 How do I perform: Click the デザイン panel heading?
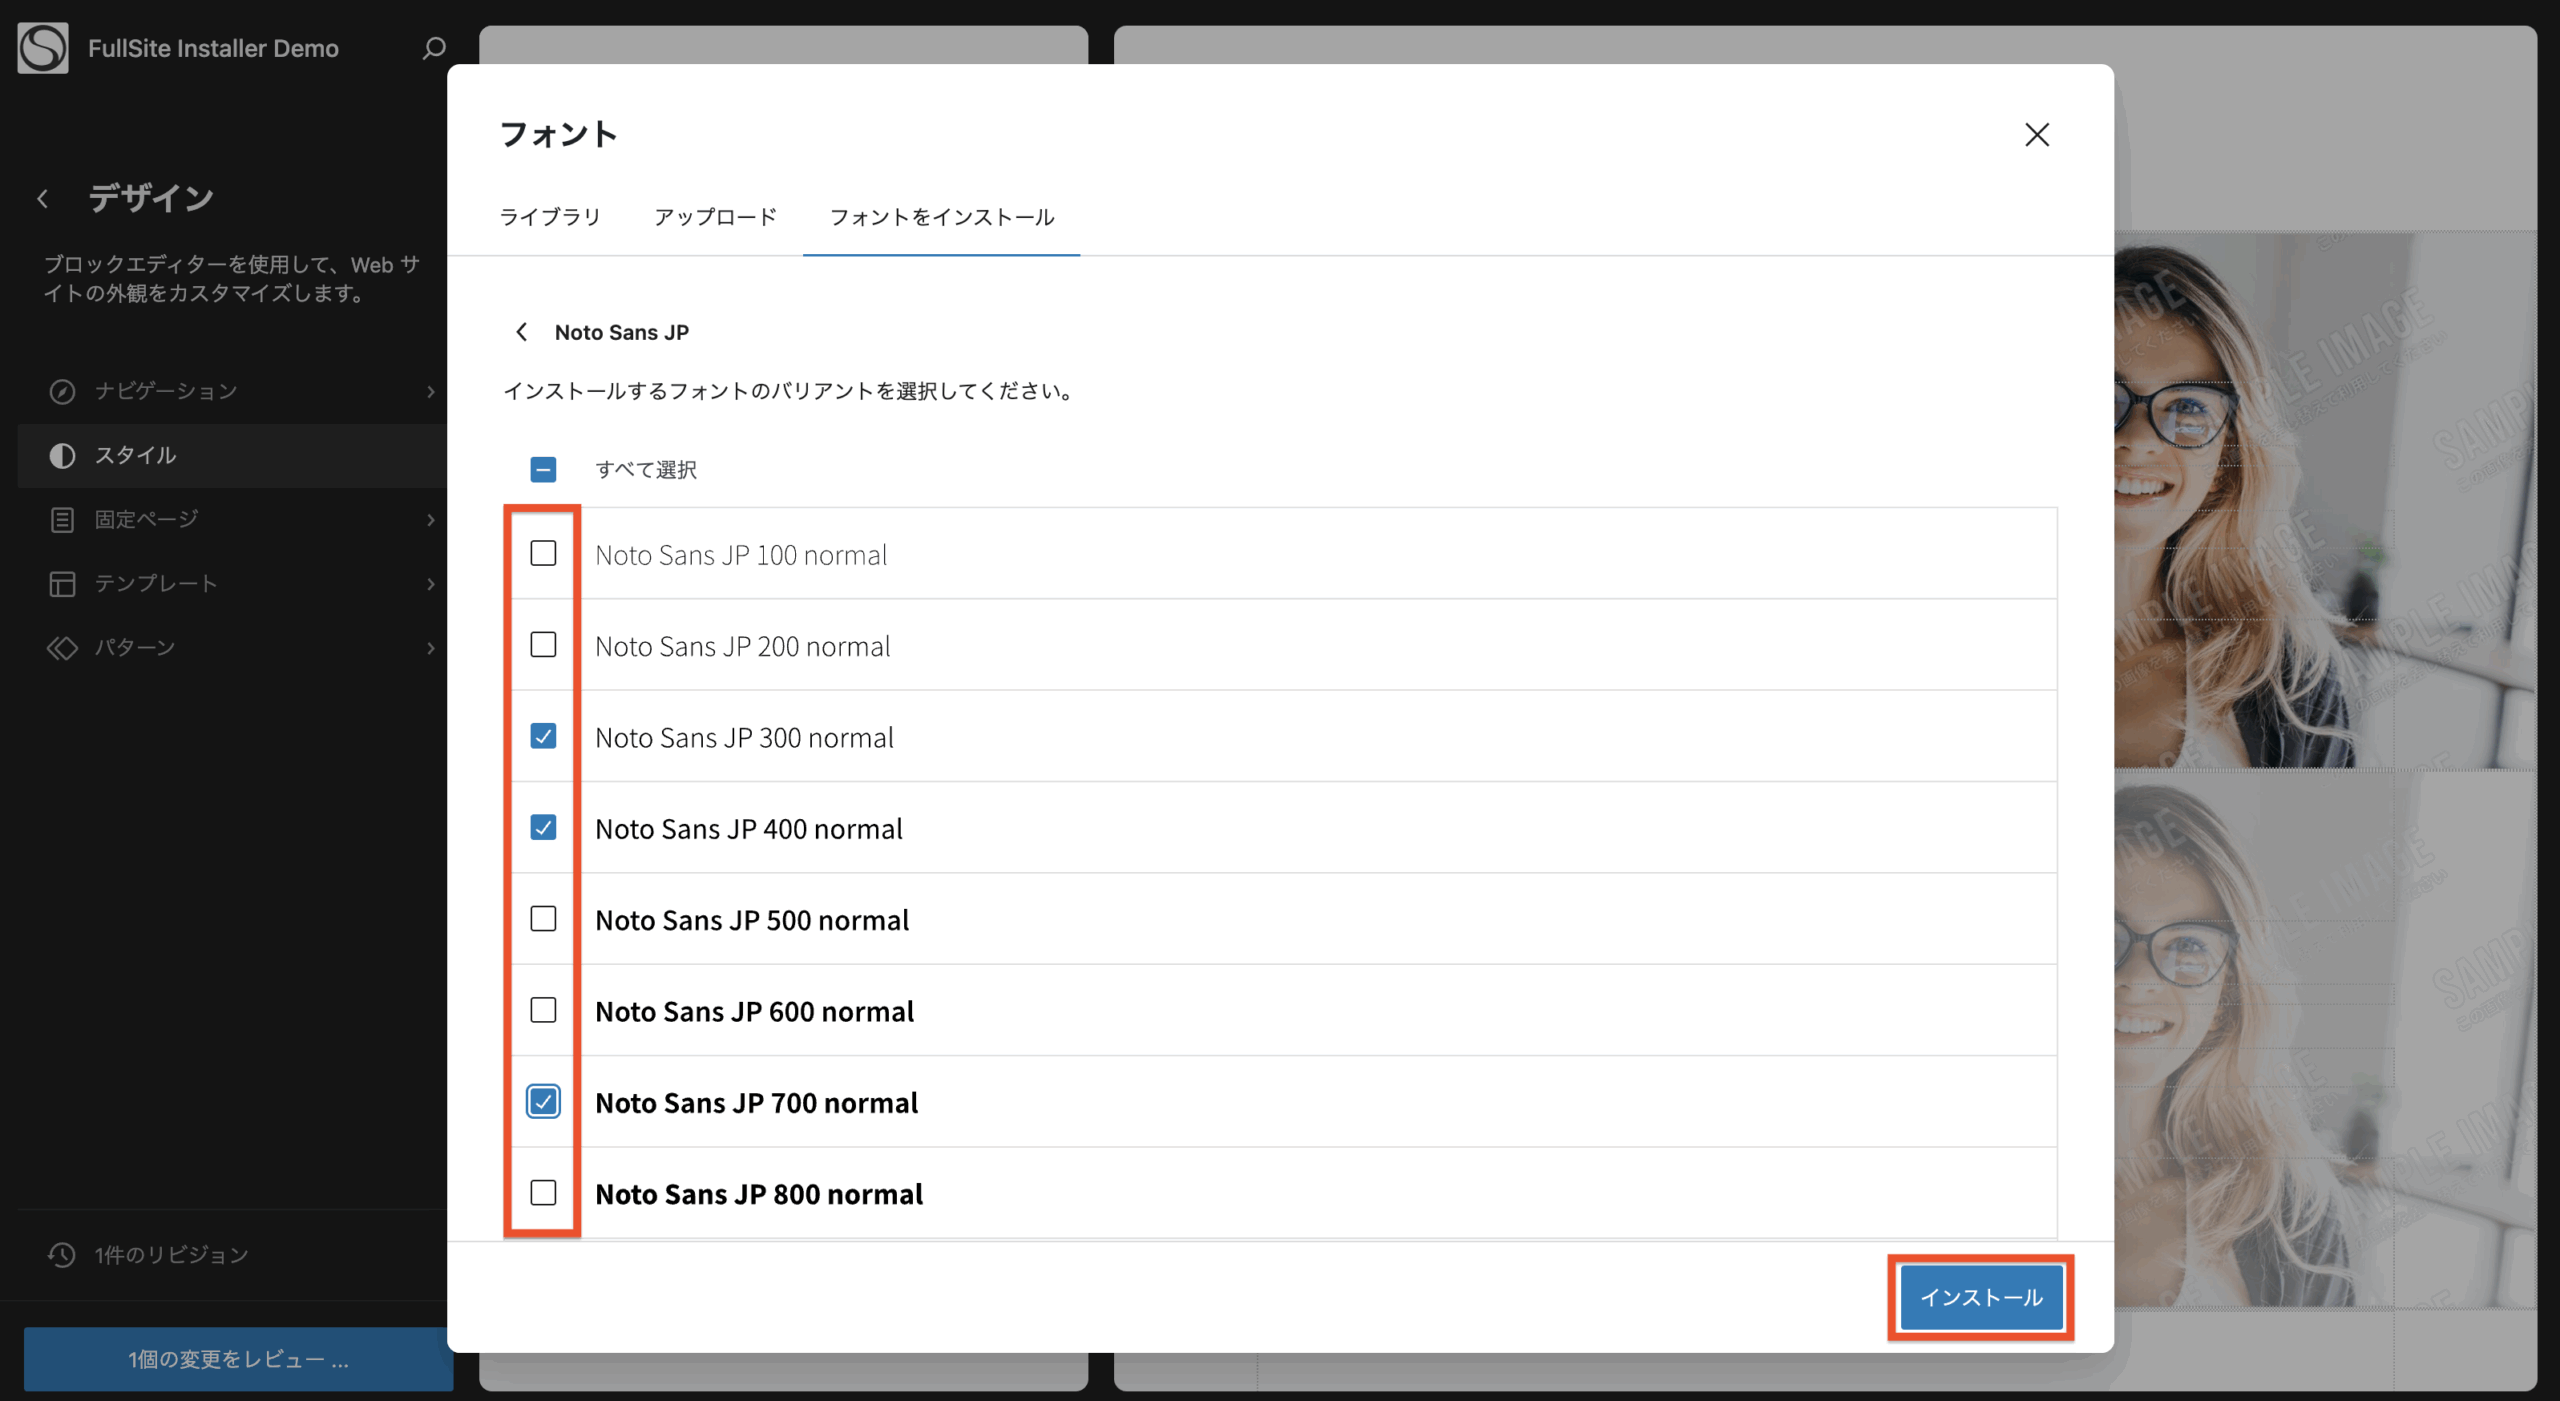pyautogui.click(x=151, y=198)
